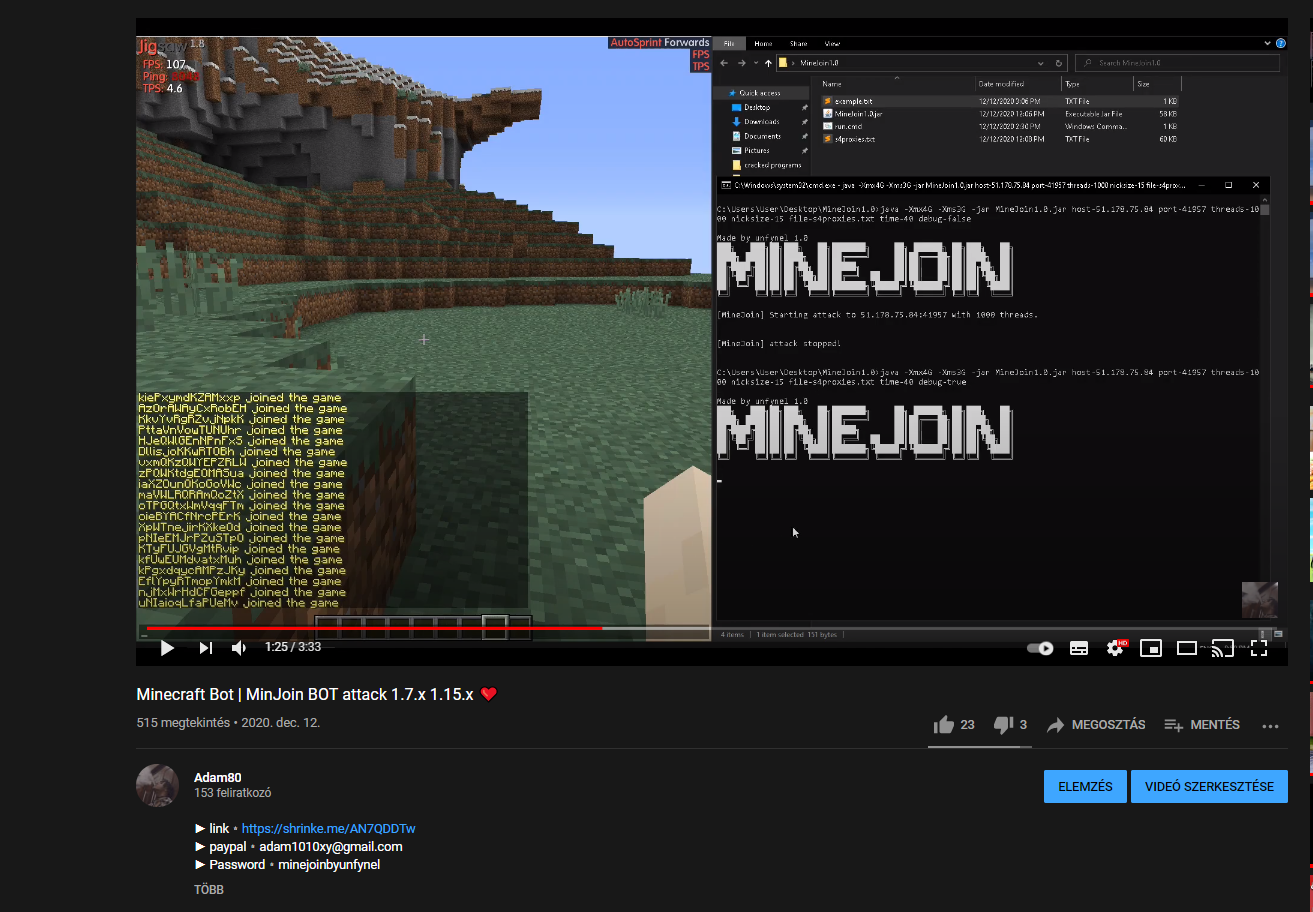Viewport: 1313px width, 912px height.
Task: Like the video with thumbs up
Action: 954,725
